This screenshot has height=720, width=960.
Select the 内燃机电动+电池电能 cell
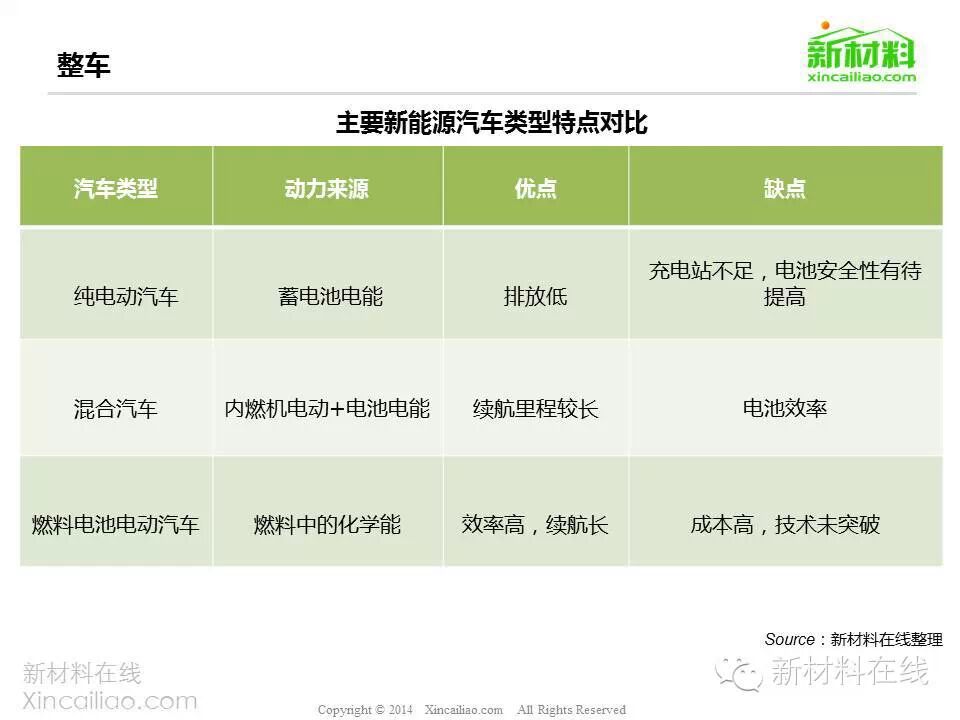(x=328, y=397)
